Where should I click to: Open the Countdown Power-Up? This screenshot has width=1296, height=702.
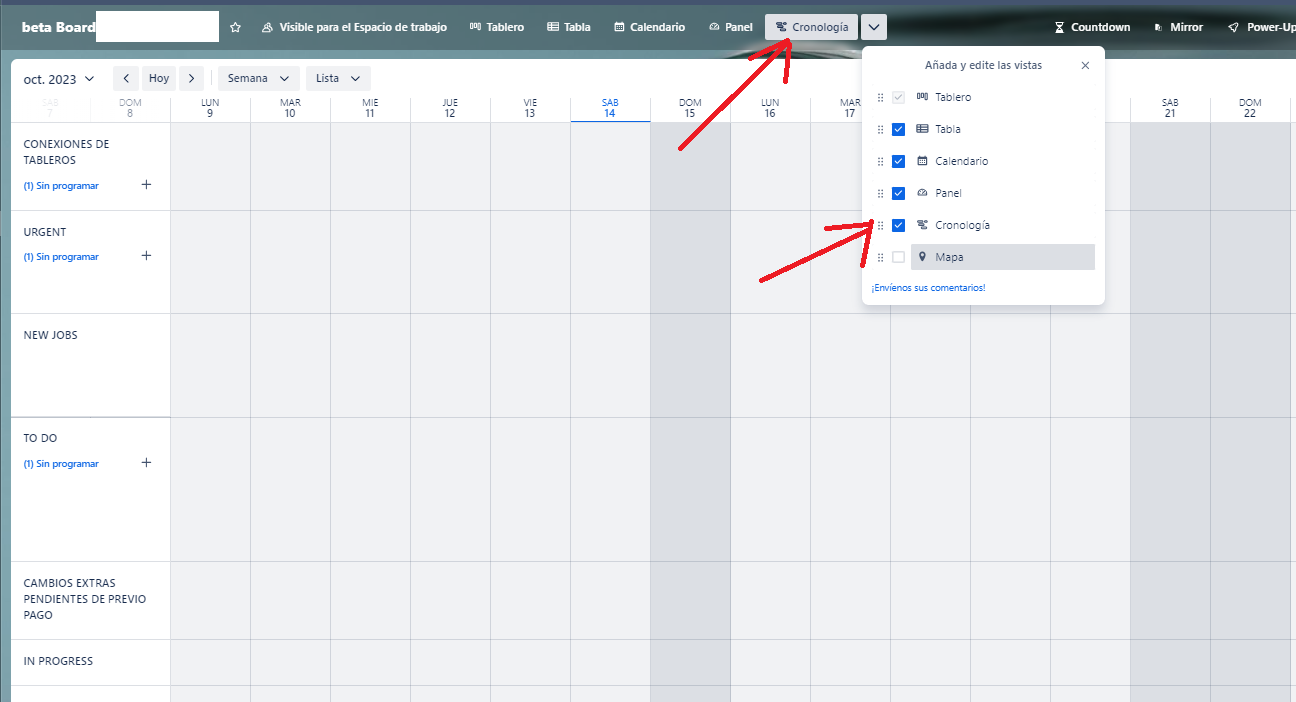1092,27
